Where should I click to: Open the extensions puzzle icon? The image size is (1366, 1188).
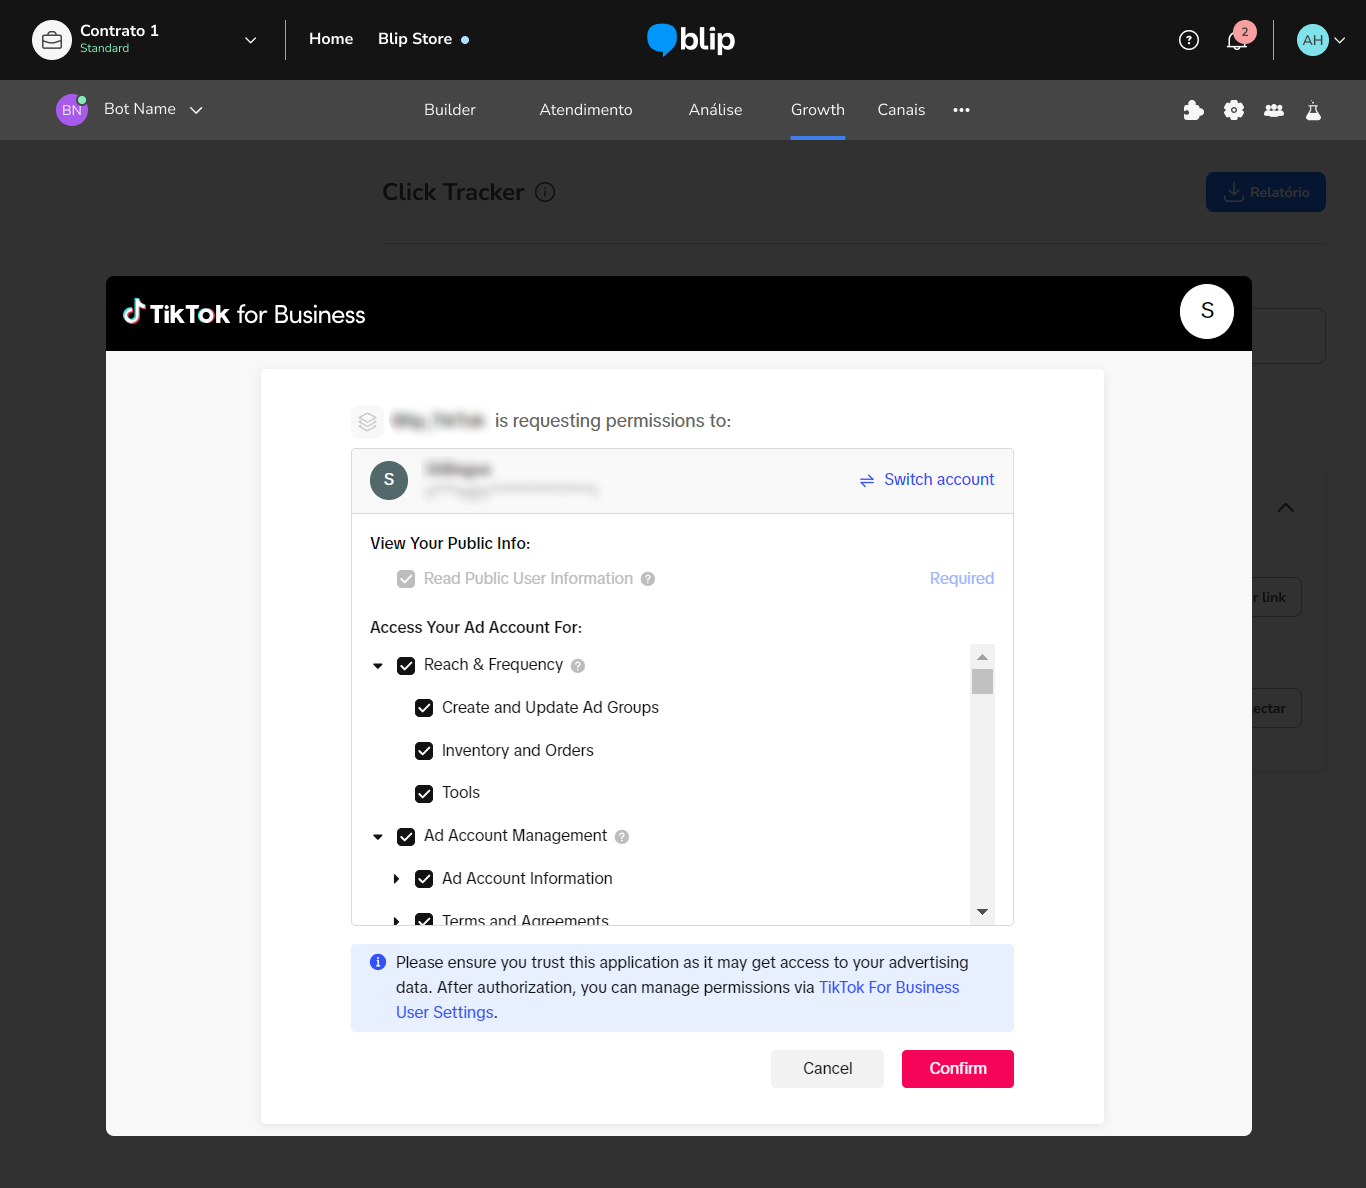(x=1193, y=110)
